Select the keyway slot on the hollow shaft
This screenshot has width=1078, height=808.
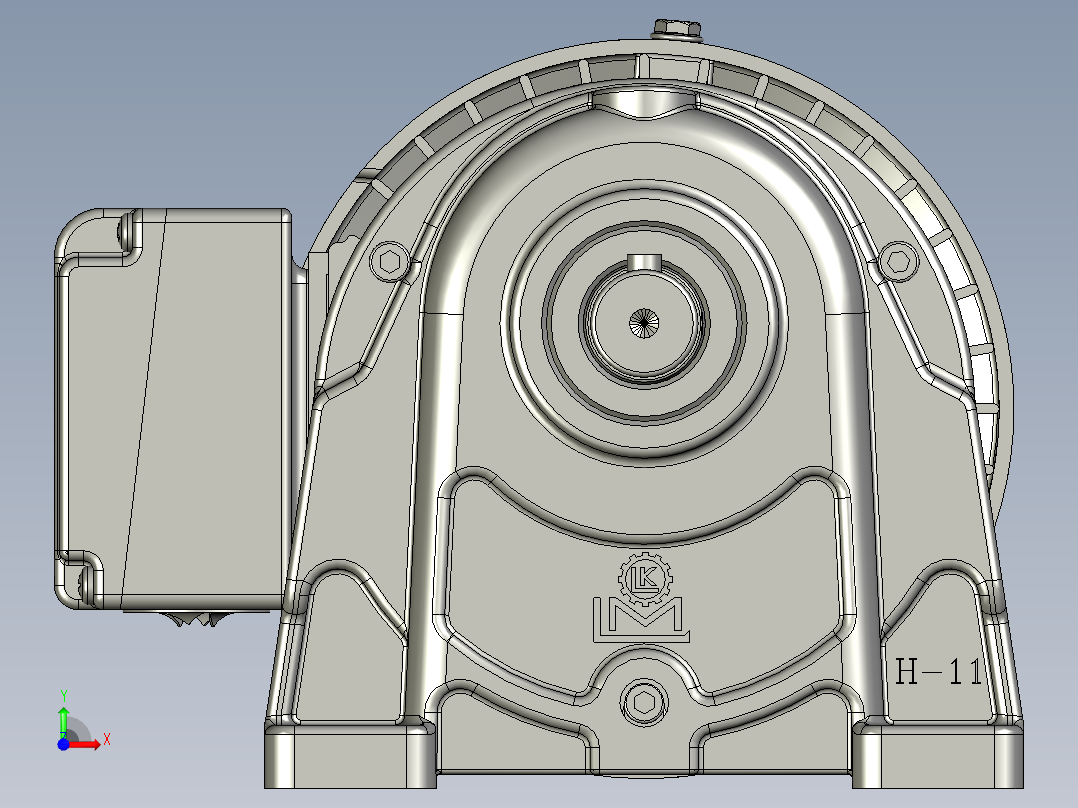[x=644, y=261]
